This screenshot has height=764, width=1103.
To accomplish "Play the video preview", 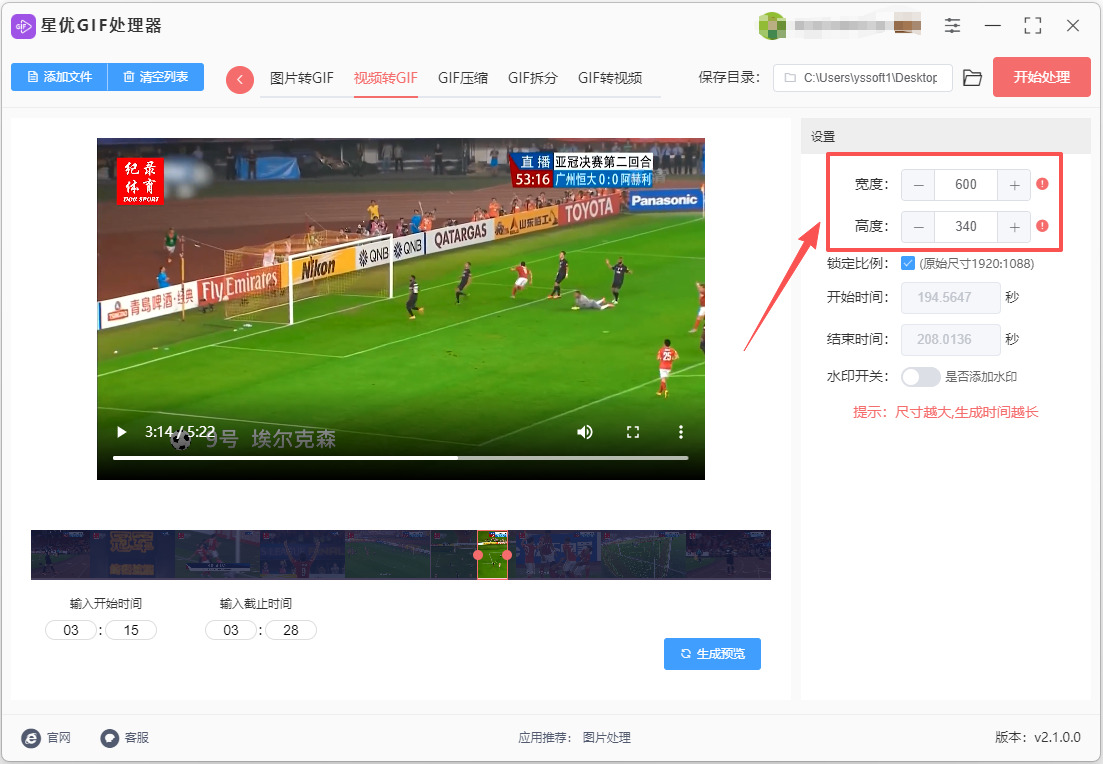I will pyautogui.click(x=122, y=432).
